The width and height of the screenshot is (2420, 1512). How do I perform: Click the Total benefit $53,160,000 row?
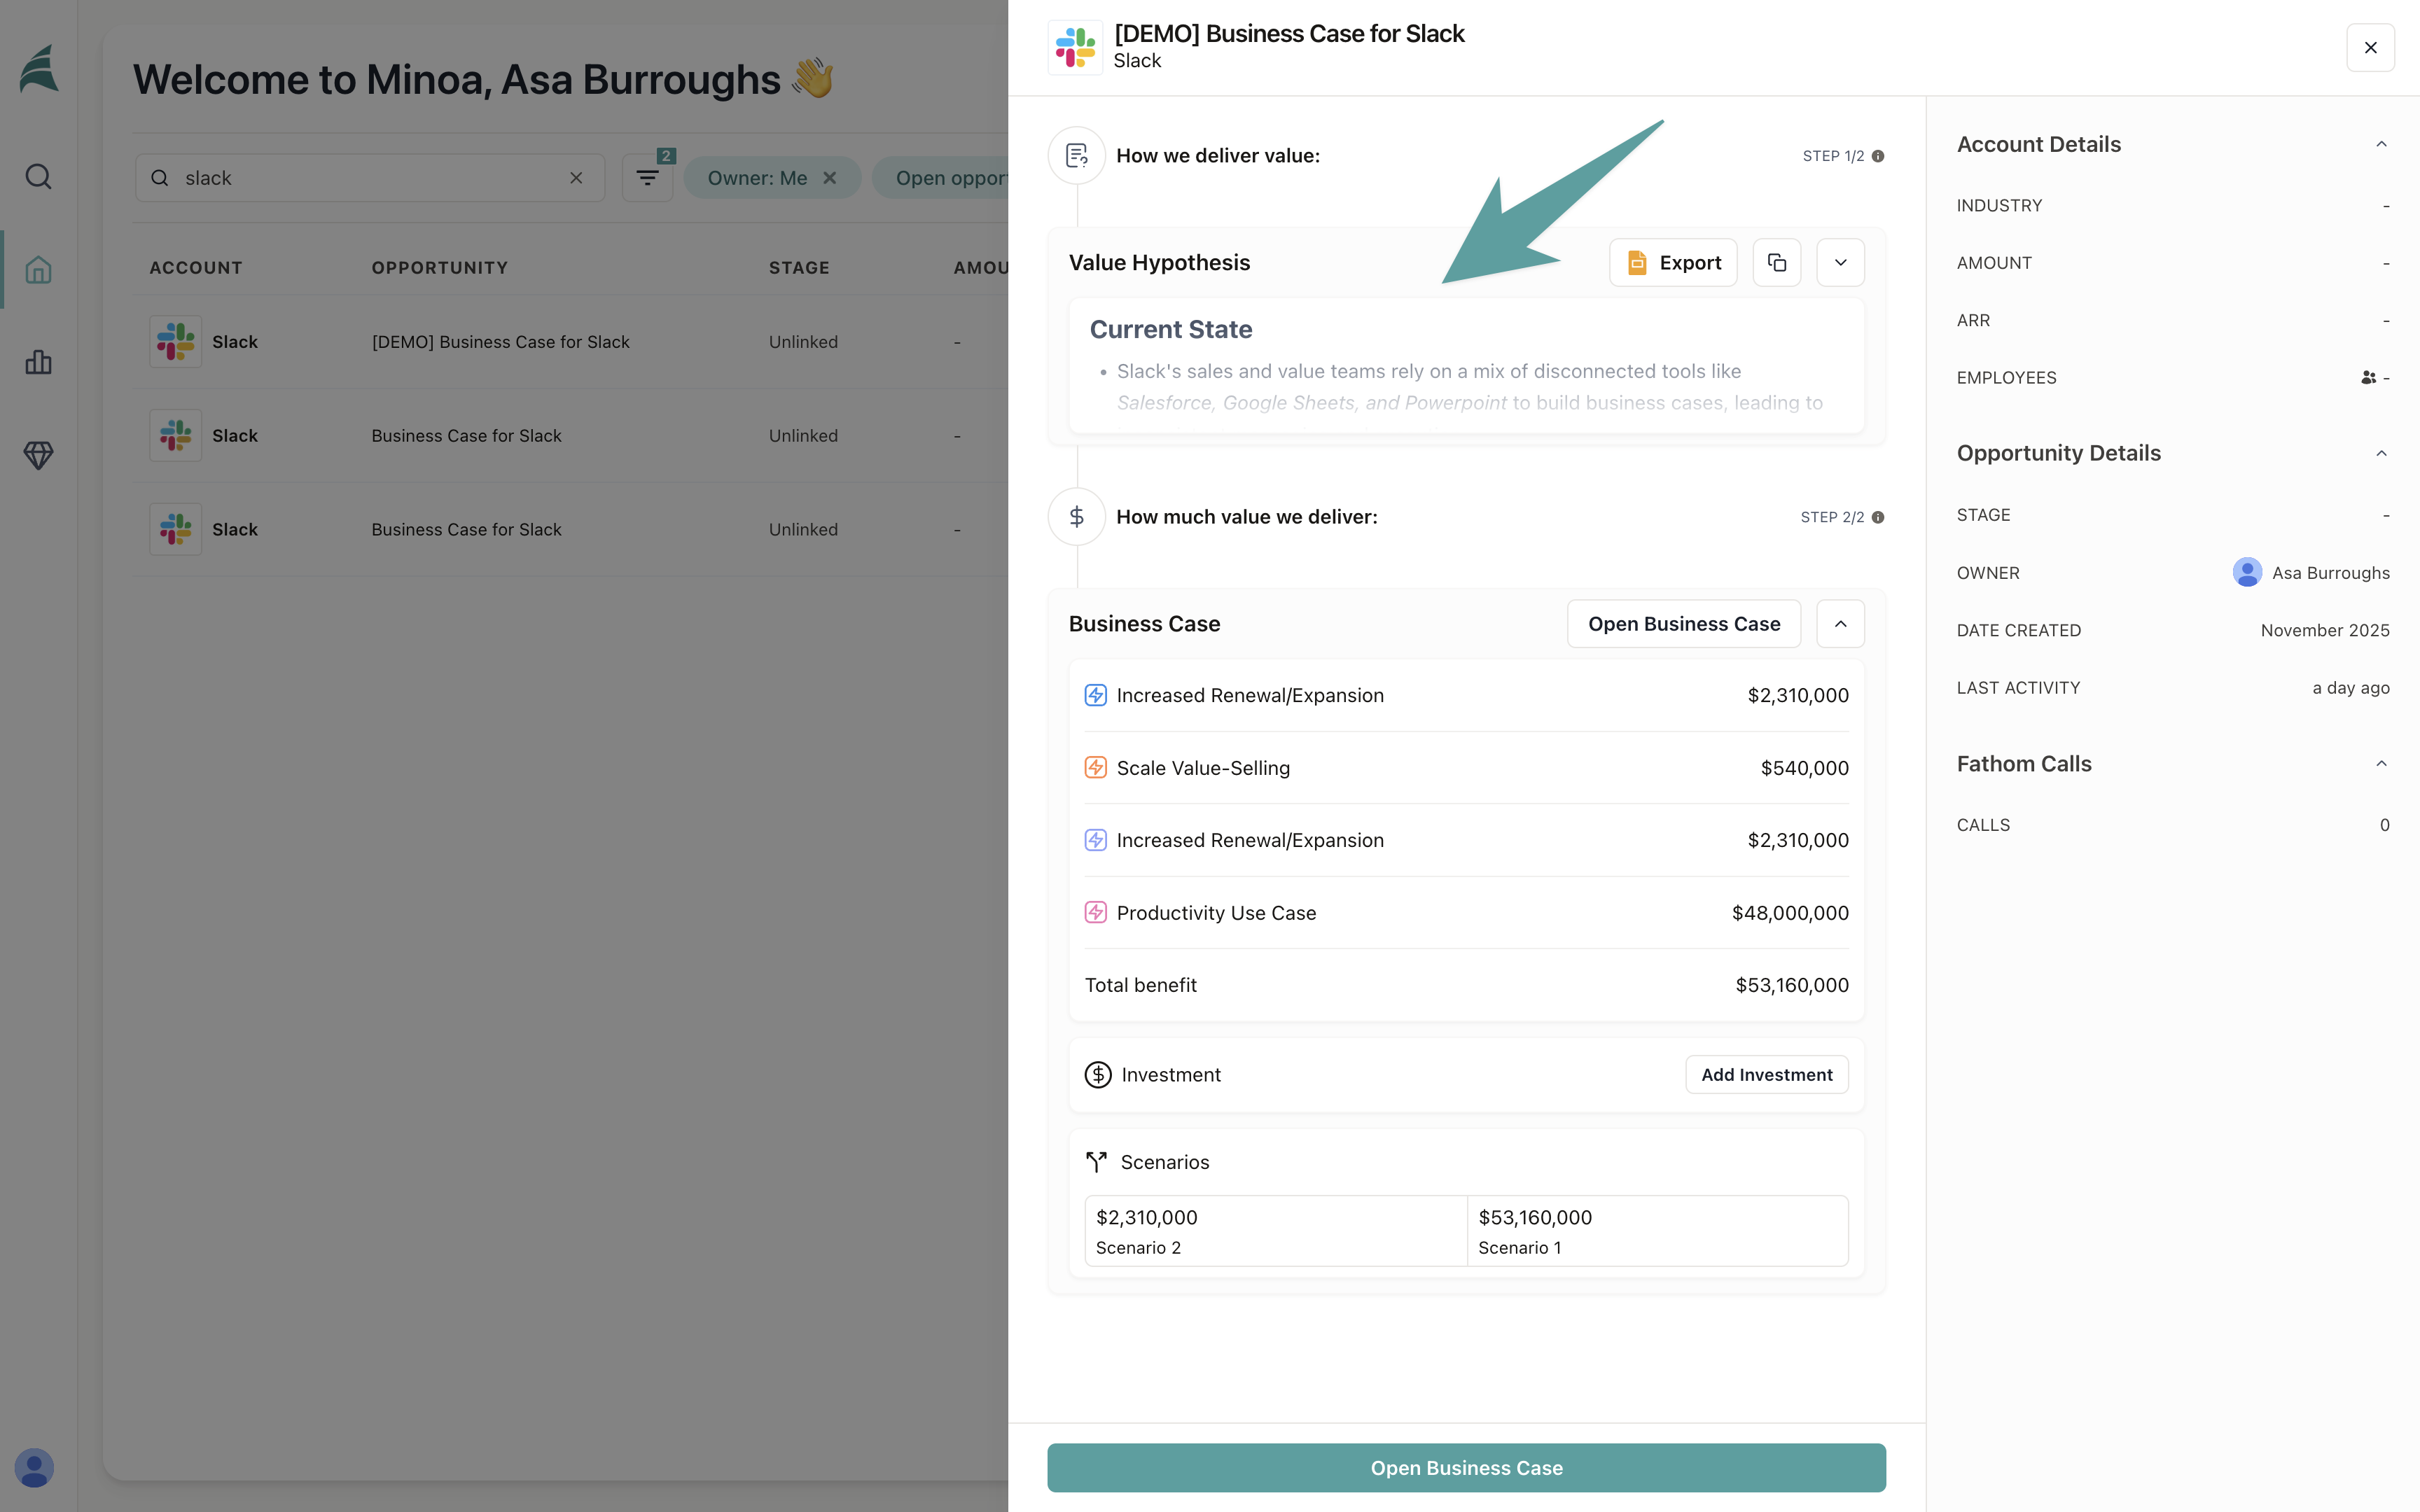pyautogui.click(x=1466, y=985)
